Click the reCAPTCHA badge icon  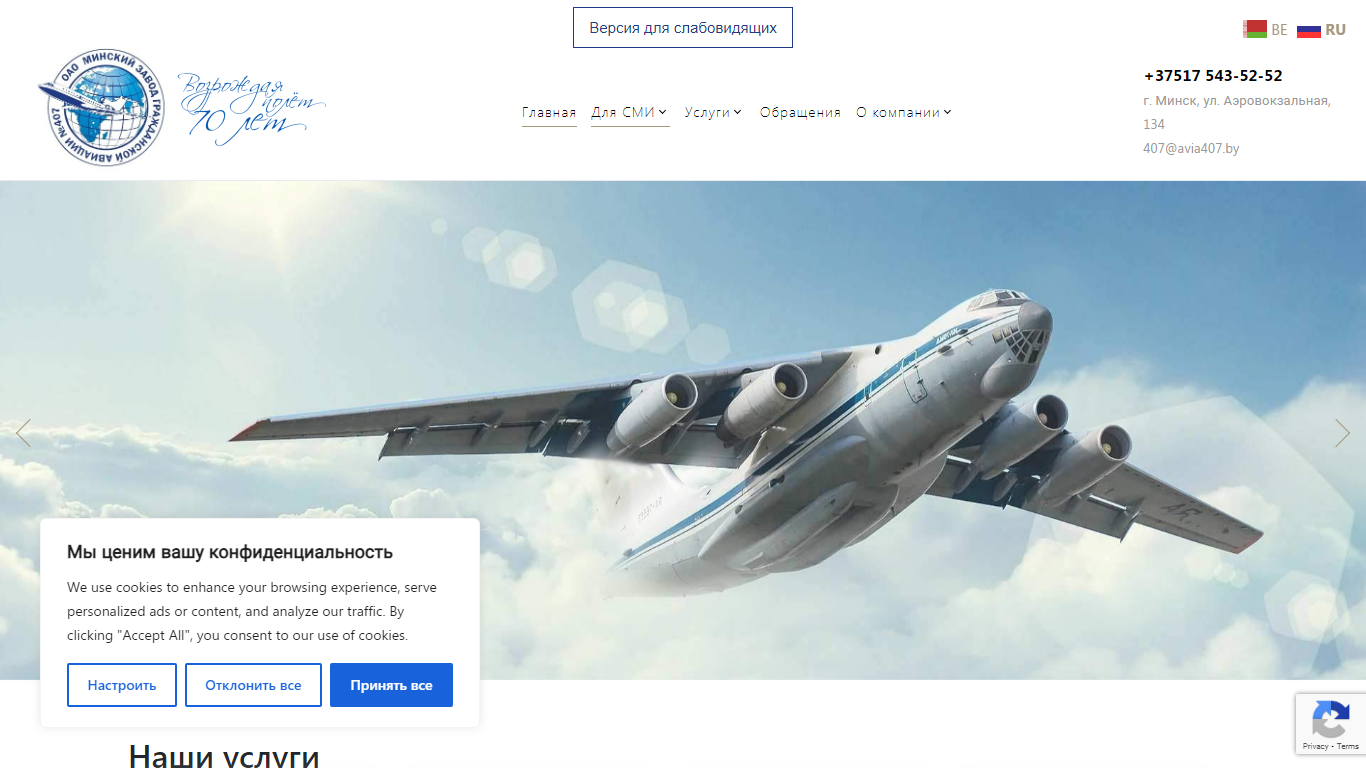(1330, 720)
